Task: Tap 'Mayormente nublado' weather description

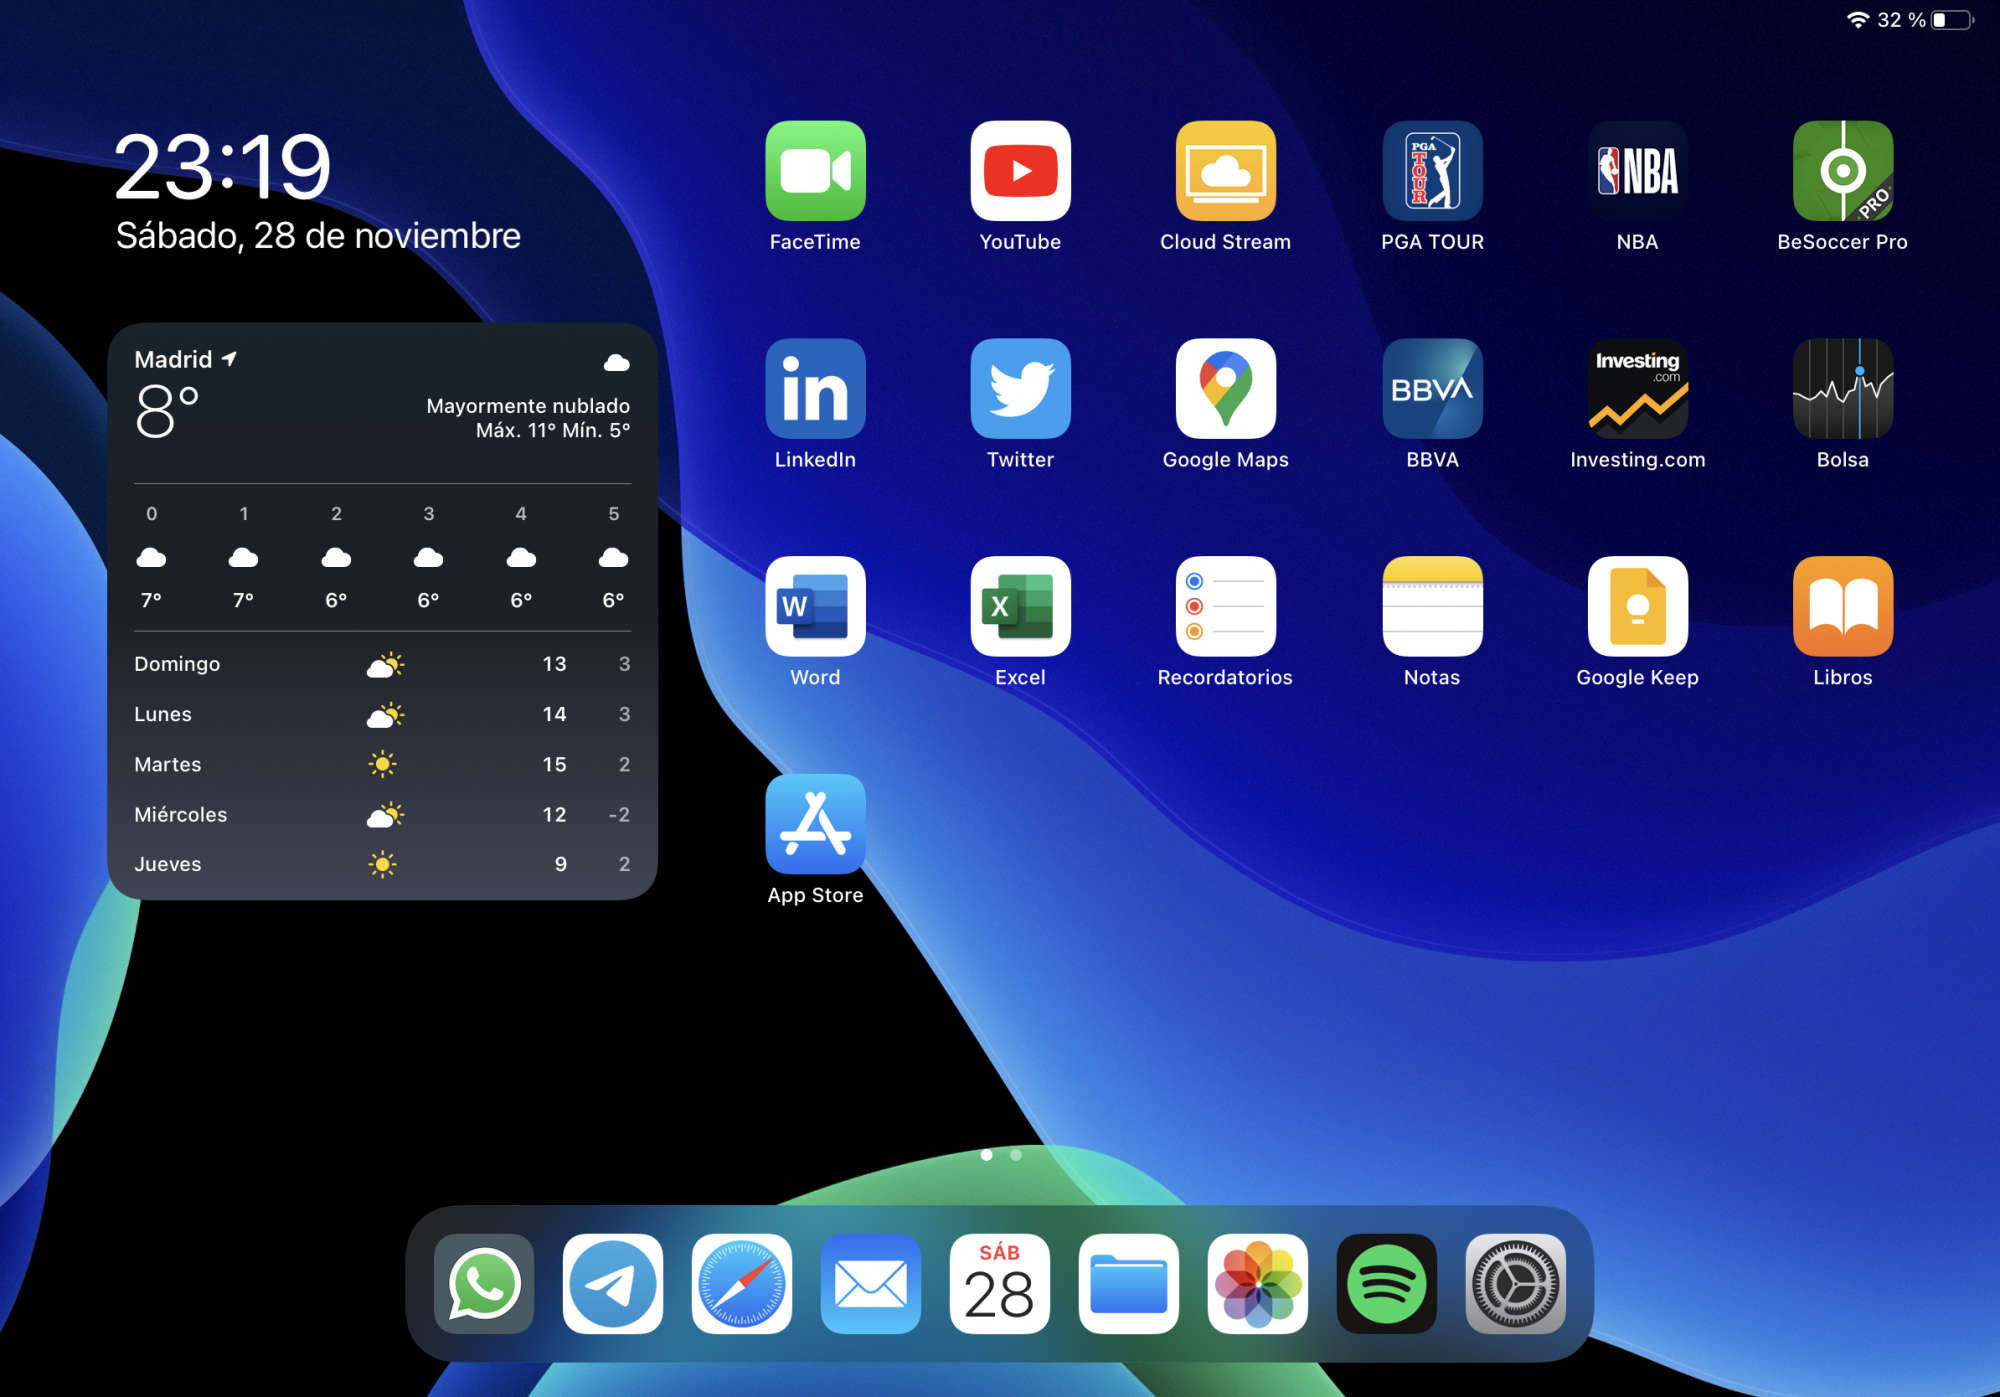Action: tap(528, 406)
